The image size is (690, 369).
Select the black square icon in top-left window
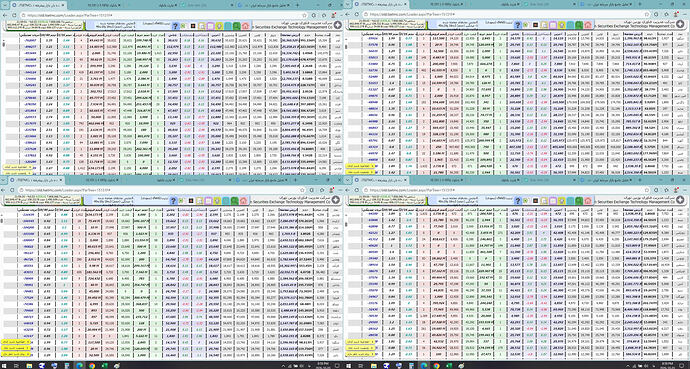click(193, 26)
